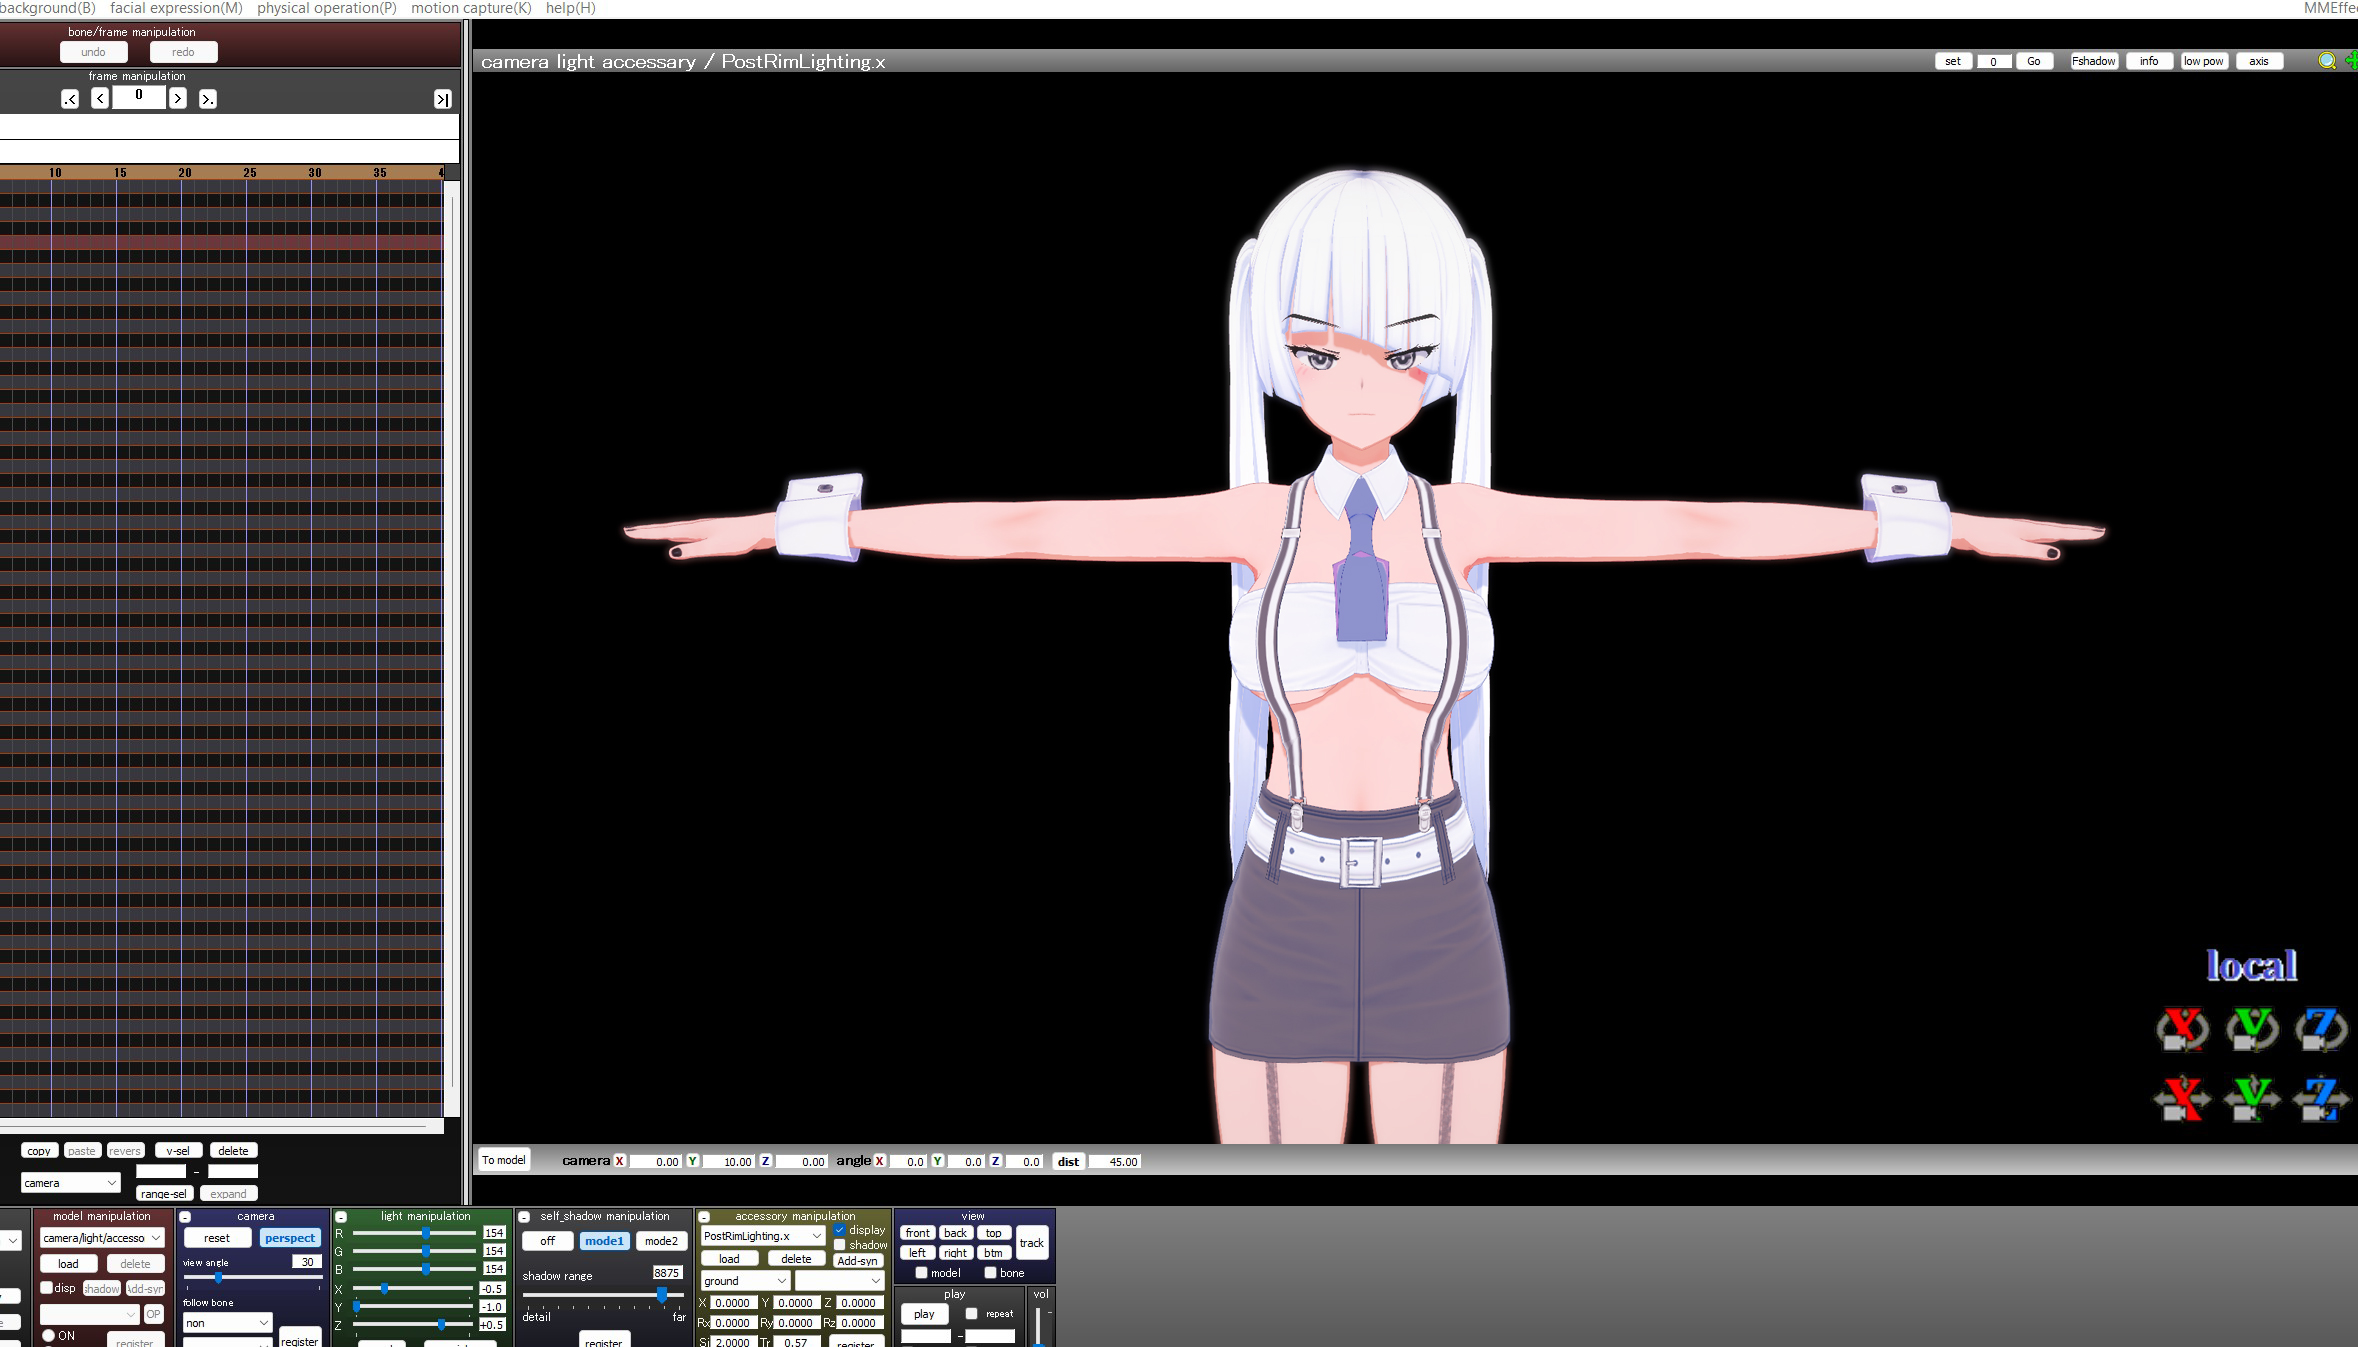Screen dimensions: 2358x1347
Task: Click the red X move camera icon
Action: pyautogui.click(x=2181, y=1098)
